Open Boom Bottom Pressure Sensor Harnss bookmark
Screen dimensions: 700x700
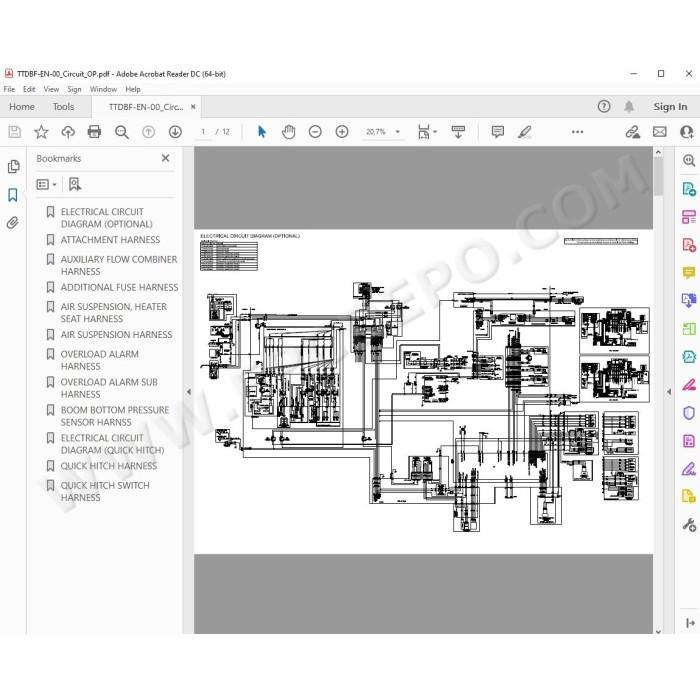(x=115, y=416)
